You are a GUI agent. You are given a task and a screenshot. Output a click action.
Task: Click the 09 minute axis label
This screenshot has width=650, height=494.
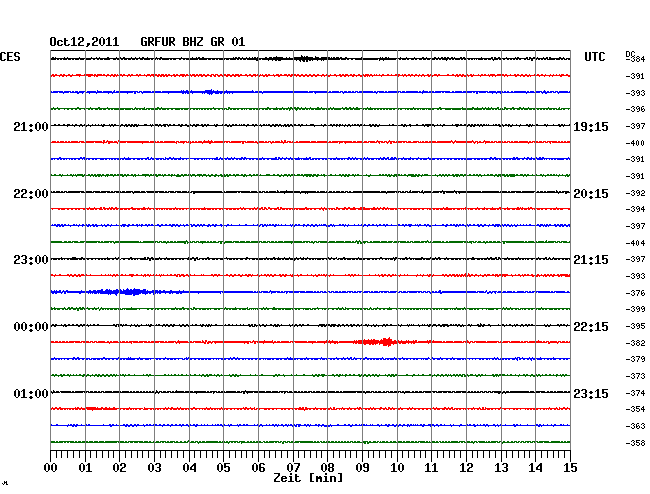pos(362,468)
